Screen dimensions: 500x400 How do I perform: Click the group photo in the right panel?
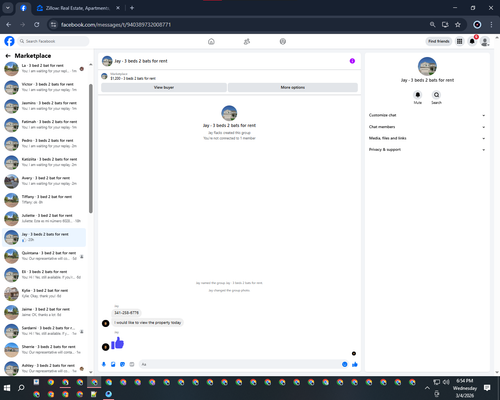click(427, 66)
